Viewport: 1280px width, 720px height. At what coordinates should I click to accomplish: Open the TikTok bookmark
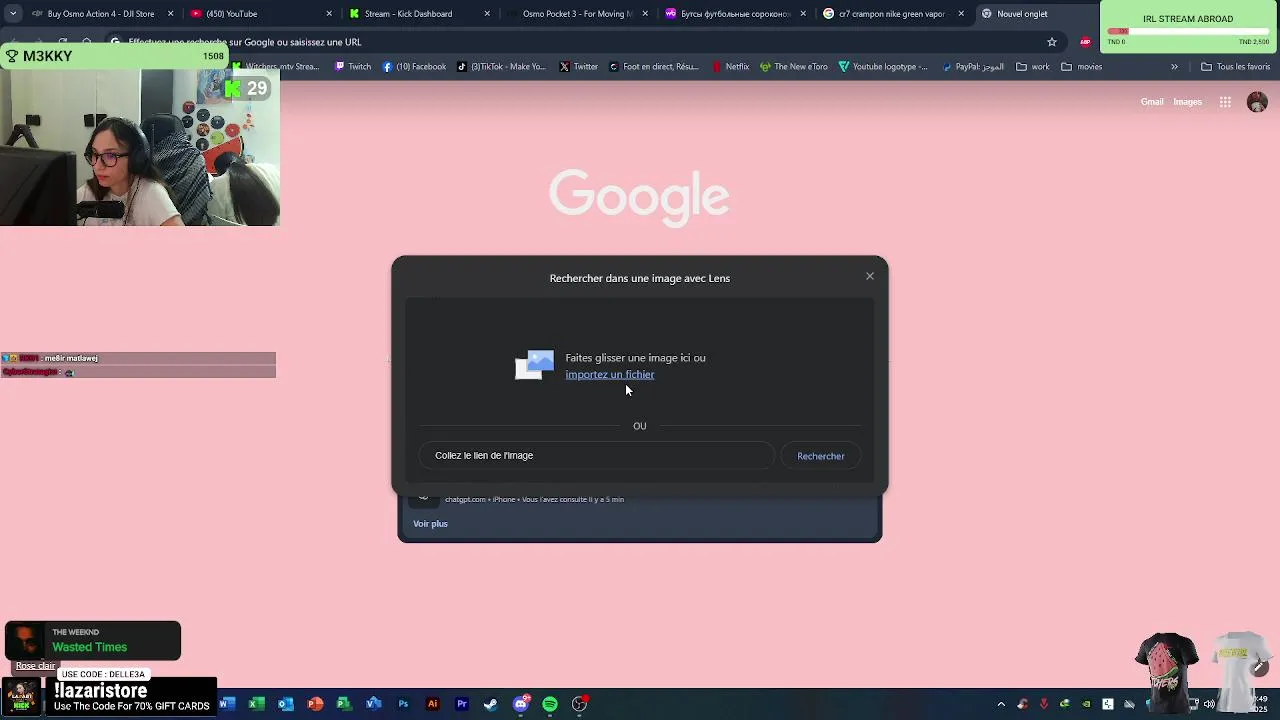click(x=501, y=67)
